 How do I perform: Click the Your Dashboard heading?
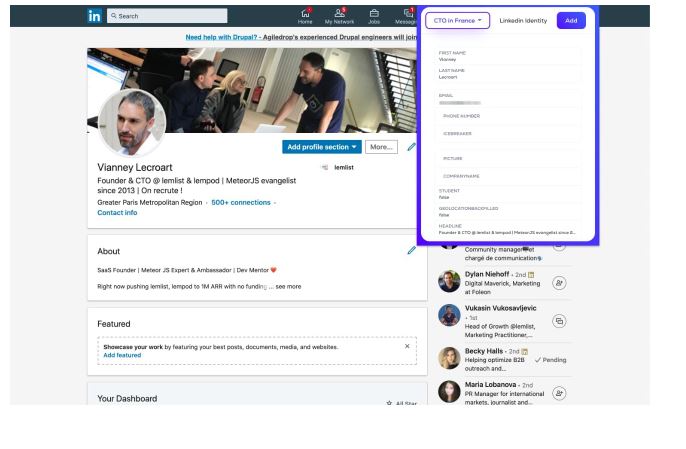click(127, 399)
